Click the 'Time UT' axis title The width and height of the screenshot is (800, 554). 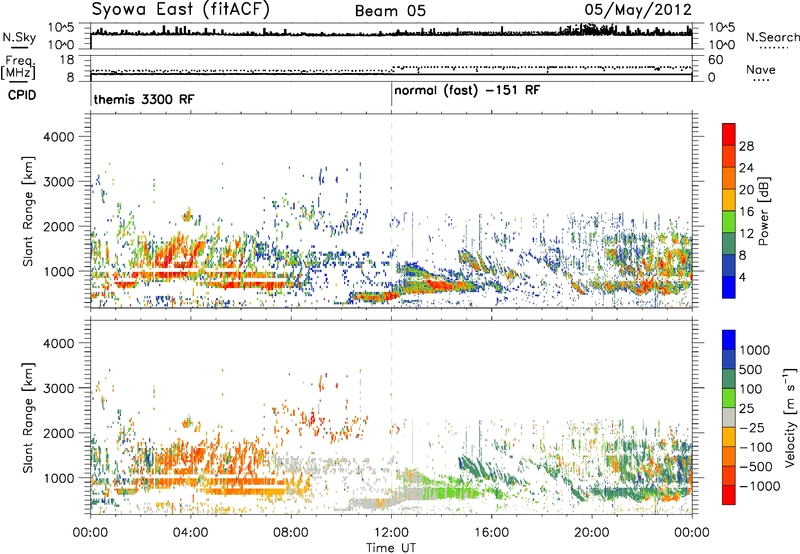point(391,548)
